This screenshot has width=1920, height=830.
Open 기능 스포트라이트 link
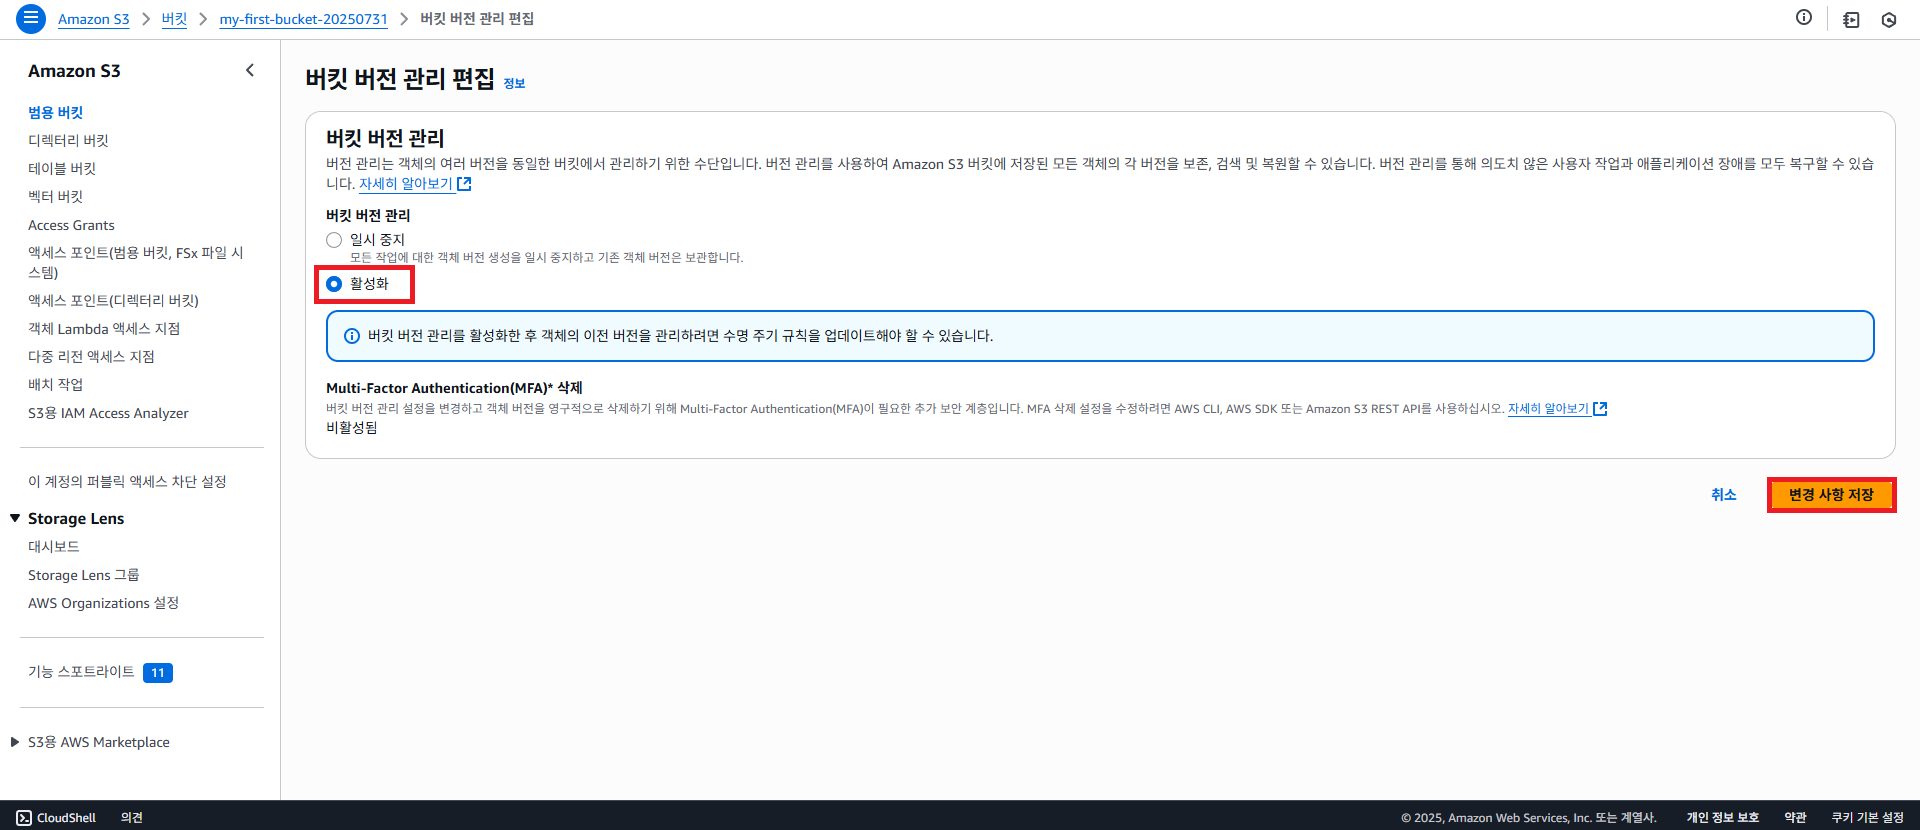click(81, 671)
